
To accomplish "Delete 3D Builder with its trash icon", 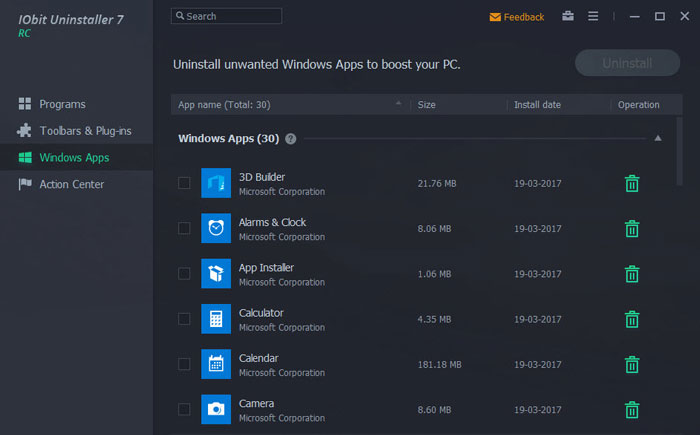I will click(632, 184).
